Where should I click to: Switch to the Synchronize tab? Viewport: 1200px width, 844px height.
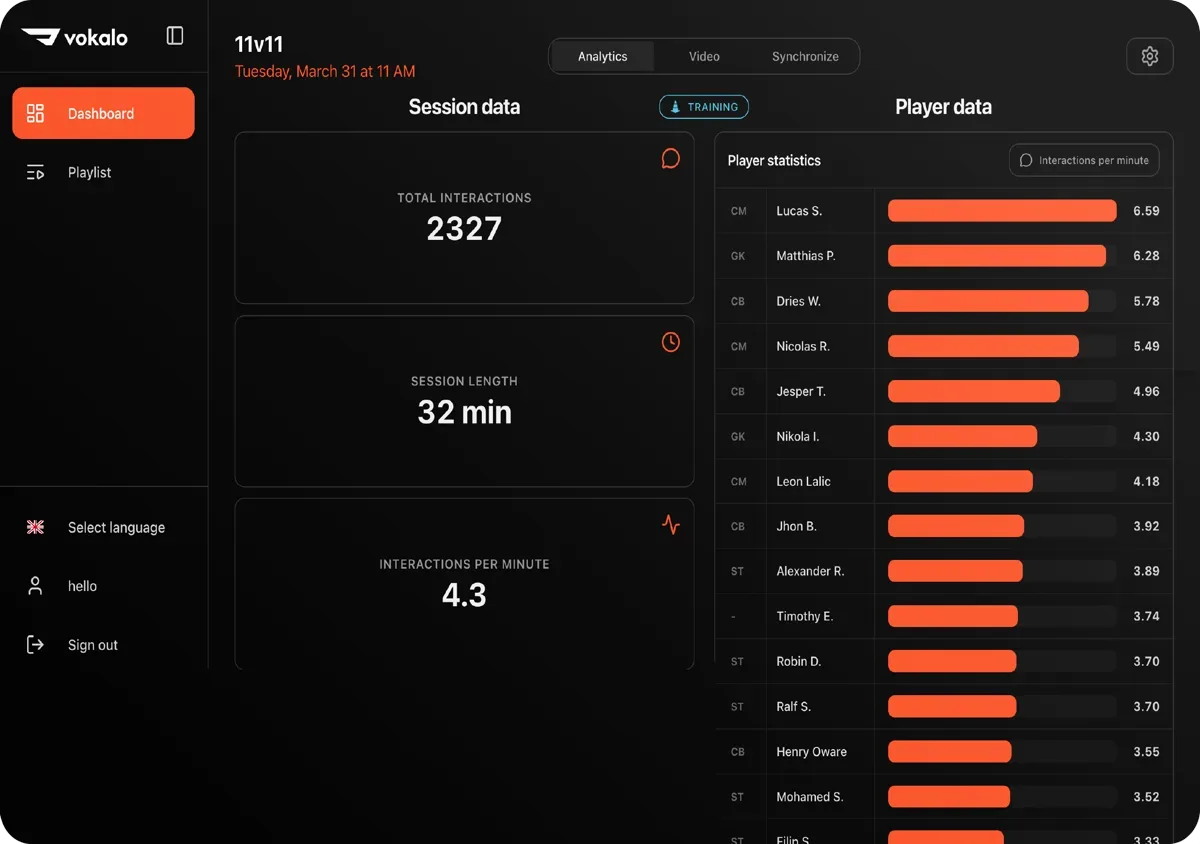[x=805, y=56]
